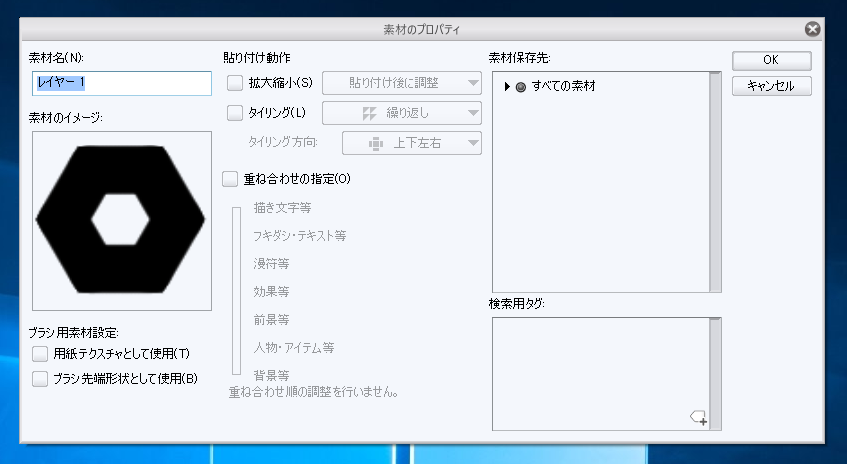Viewport: 847px width, 464px height.
Task: Click the 素材保存先 list scrollbar
Action: [x=715, y=182]
